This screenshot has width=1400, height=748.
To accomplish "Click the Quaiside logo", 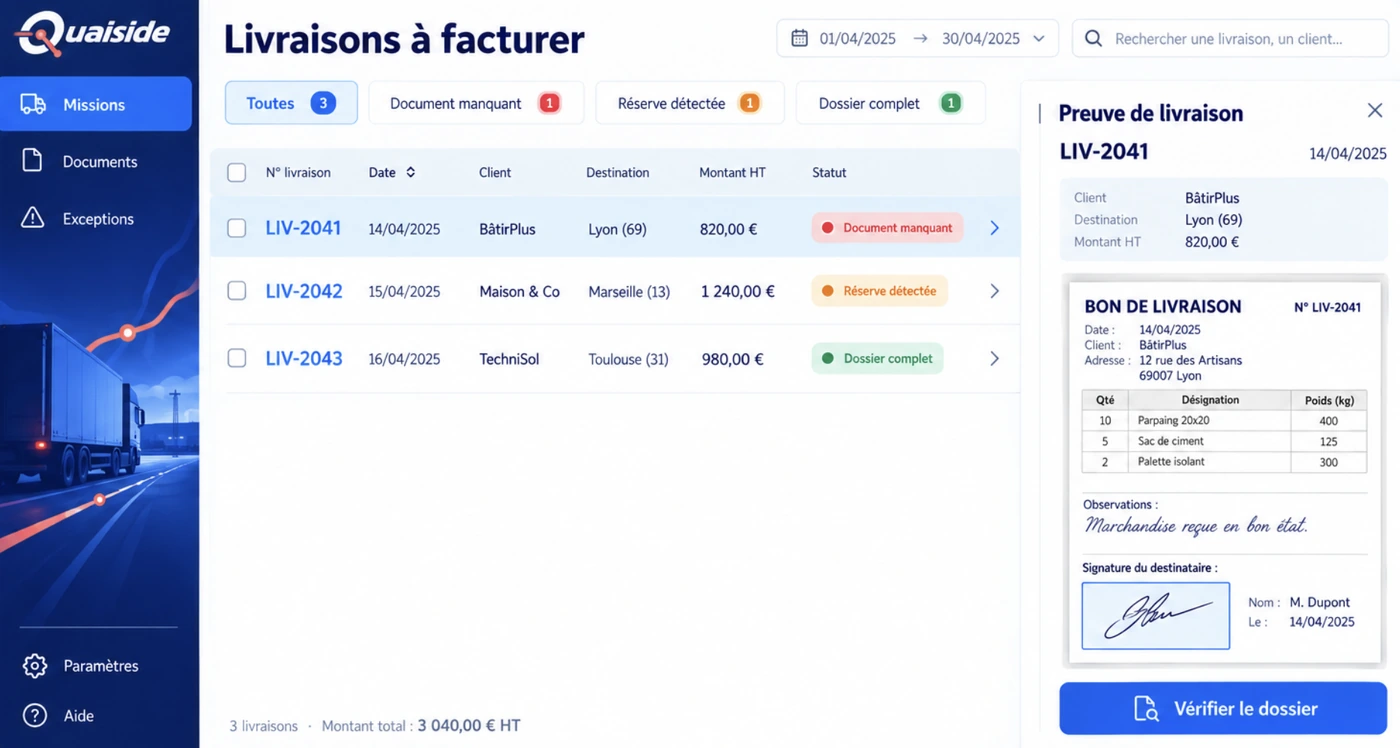I will click(93, 33).
